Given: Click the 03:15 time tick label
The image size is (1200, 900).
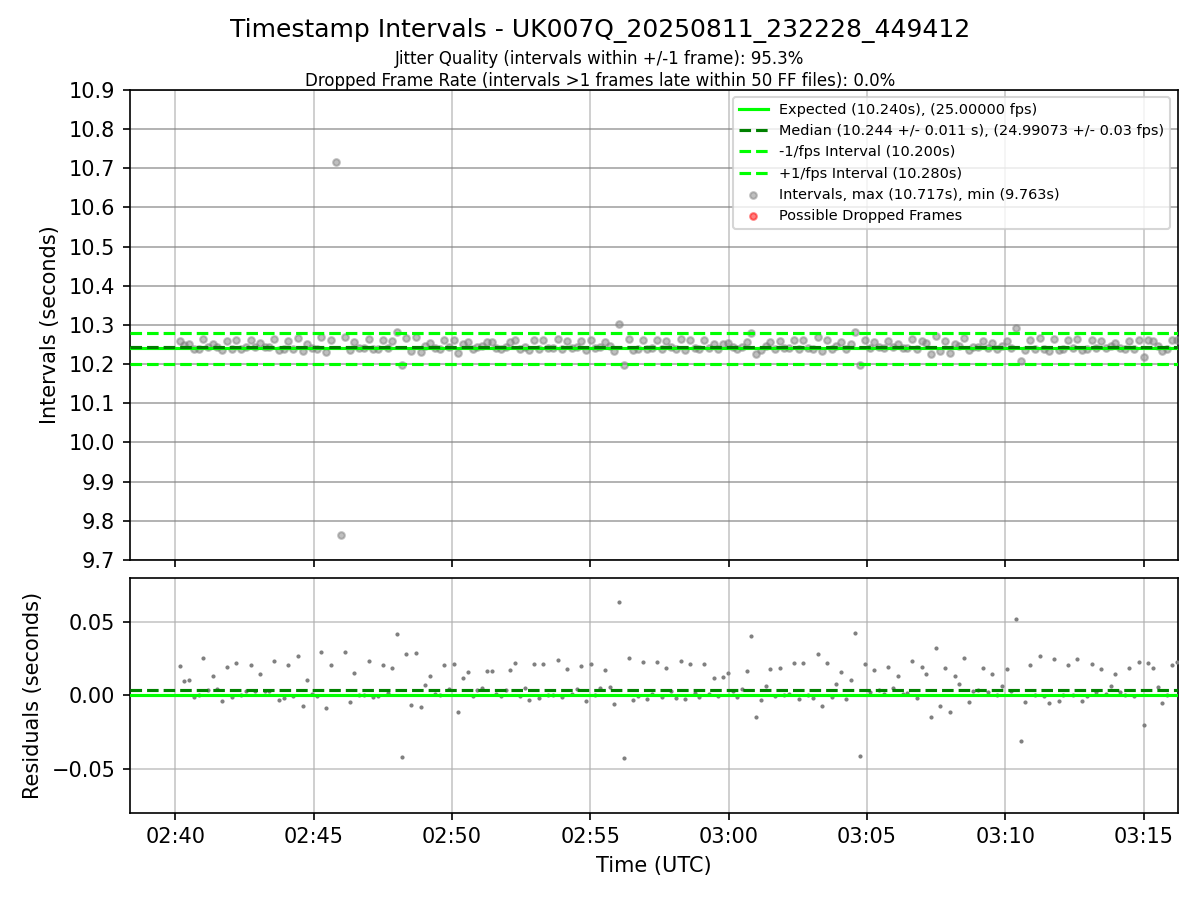Looking at the screenshot, I should (1143, 835).
